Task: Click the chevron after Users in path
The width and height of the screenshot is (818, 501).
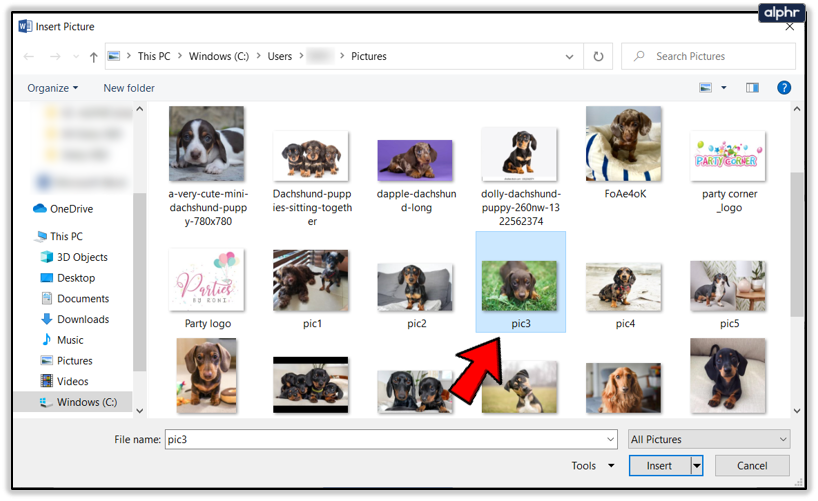Action: [x=301, y=56]
